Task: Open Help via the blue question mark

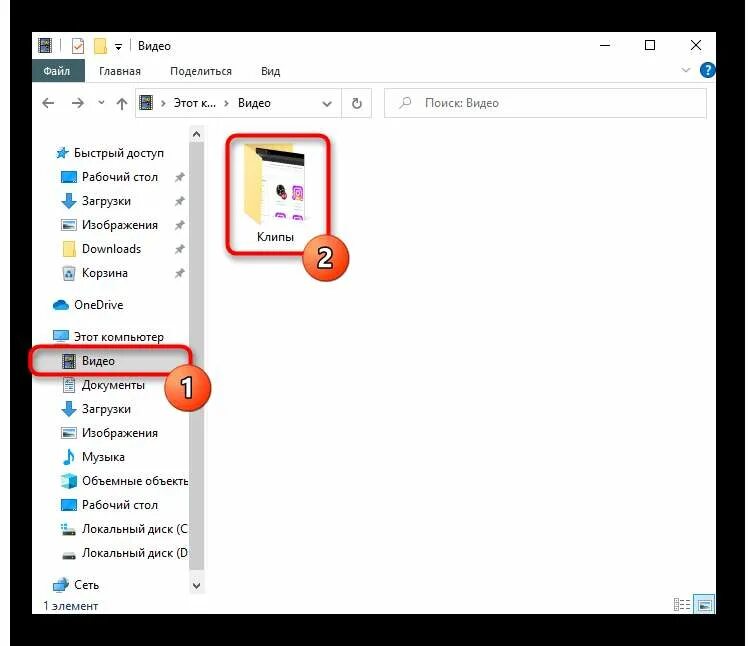Action: pyautogui.click(x=707, y=70)
